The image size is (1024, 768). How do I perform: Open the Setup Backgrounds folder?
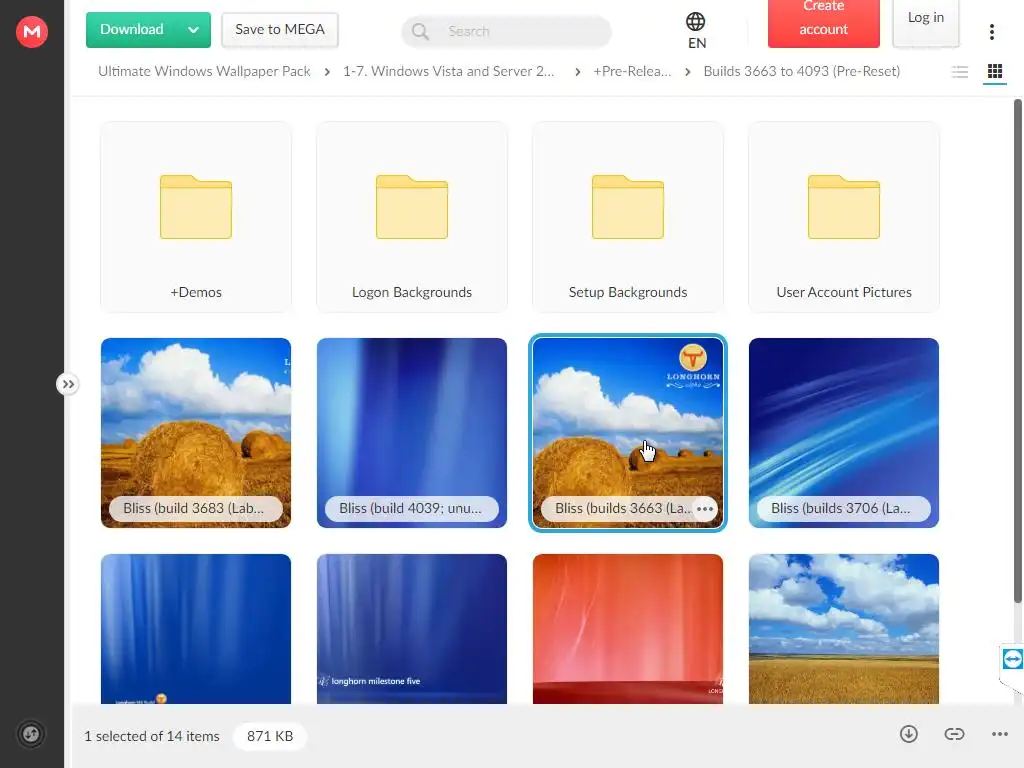[628, 217]
